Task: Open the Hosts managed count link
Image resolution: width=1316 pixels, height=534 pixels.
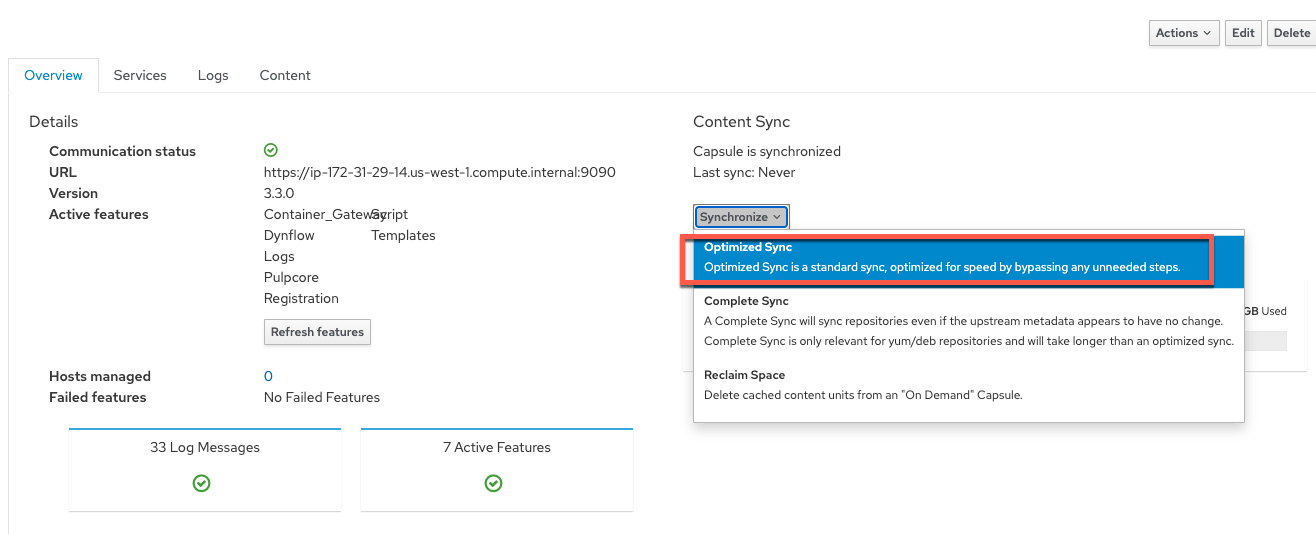Action: [x=268, y=376]
